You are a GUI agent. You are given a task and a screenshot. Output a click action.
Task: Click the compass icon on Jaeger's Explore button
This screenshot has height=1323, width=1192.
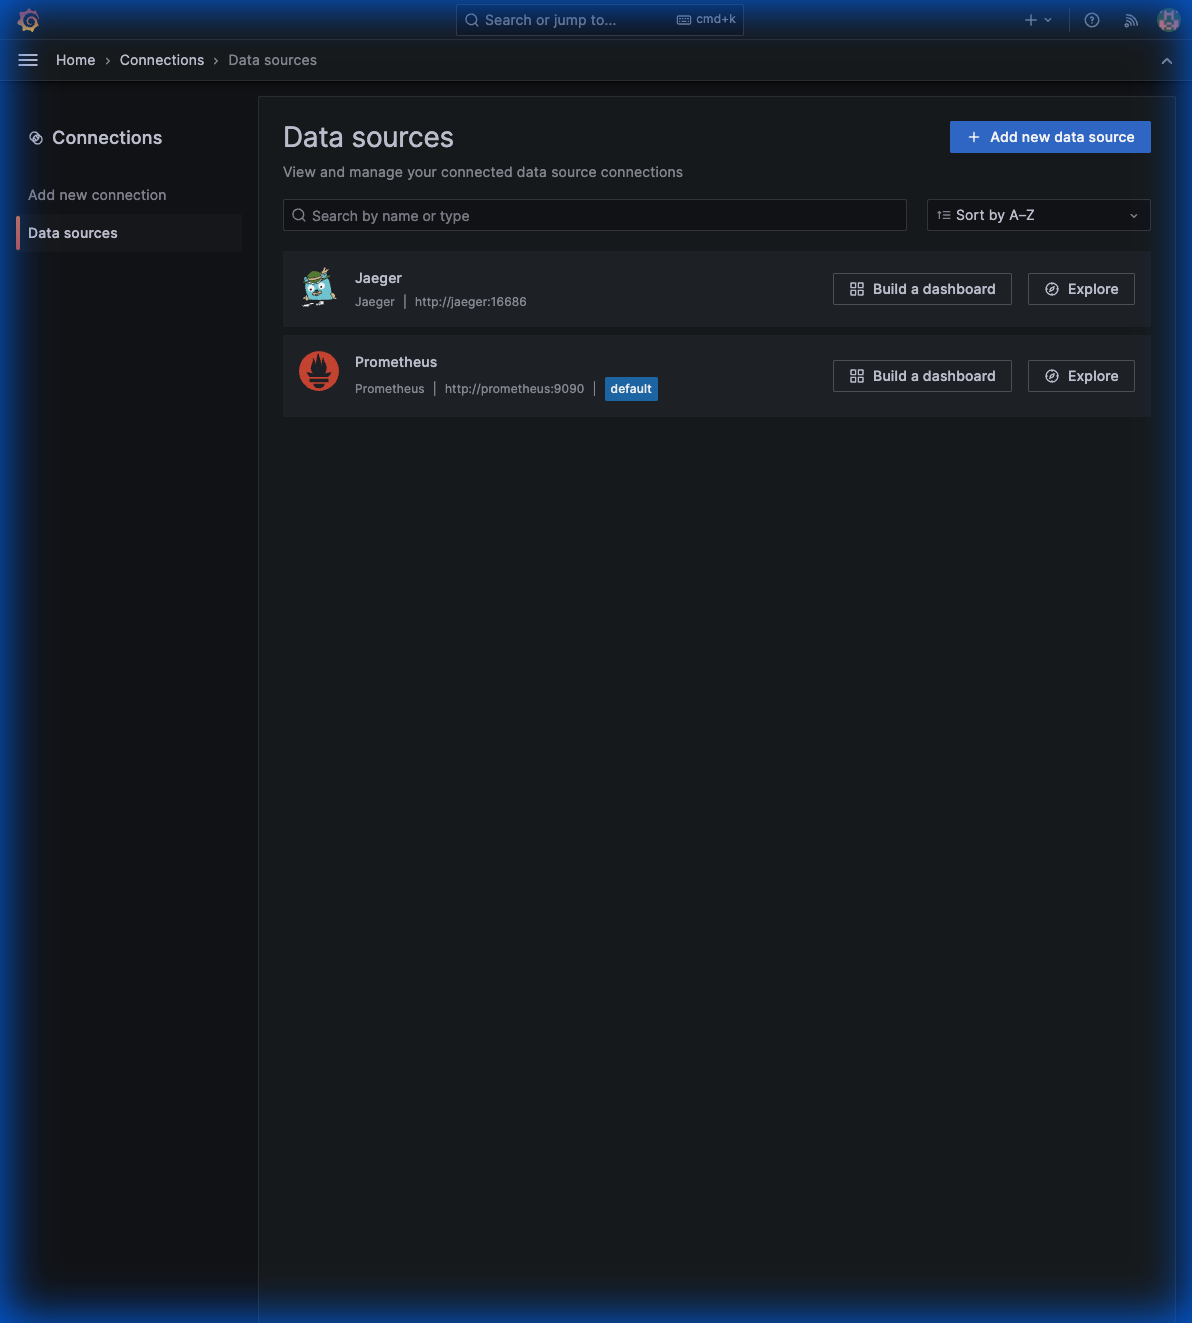1051,289
